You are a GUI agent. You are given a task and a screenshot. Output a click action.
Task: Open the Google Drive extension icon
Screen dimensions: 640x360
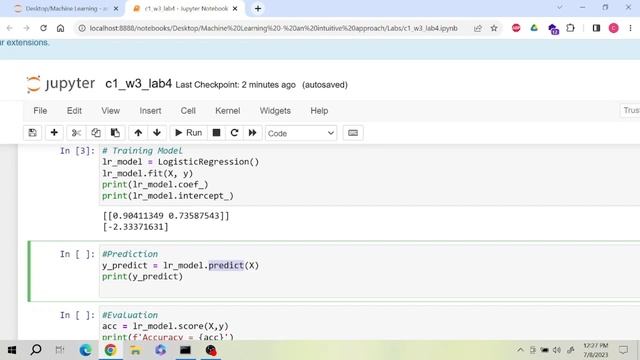[534, 28]
